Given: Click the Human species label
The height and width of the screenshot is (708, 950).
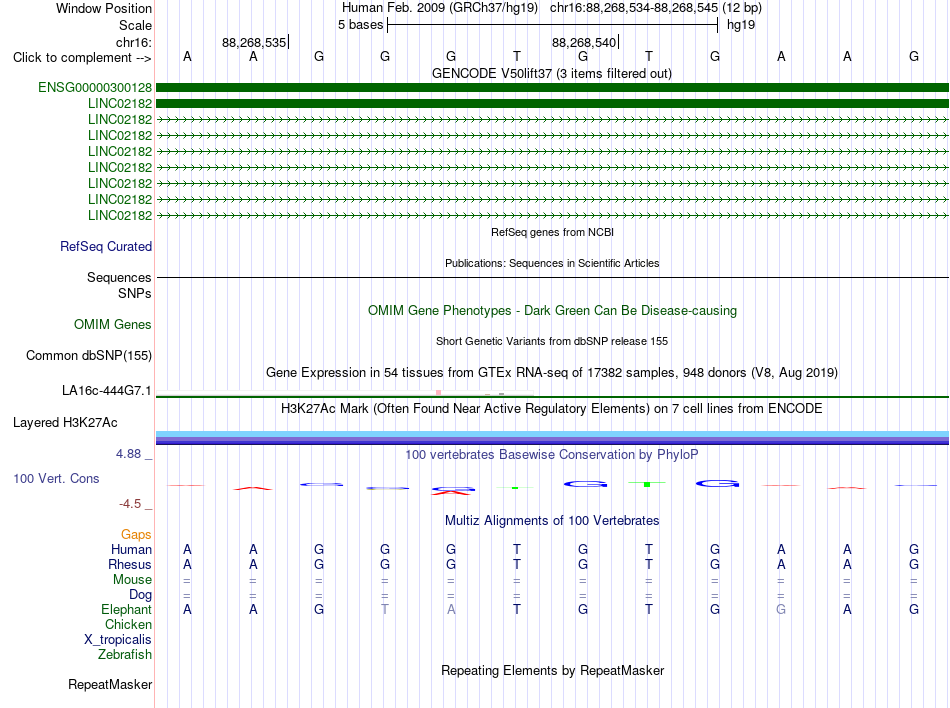Looking at the screenshot, I should point(131,549).
